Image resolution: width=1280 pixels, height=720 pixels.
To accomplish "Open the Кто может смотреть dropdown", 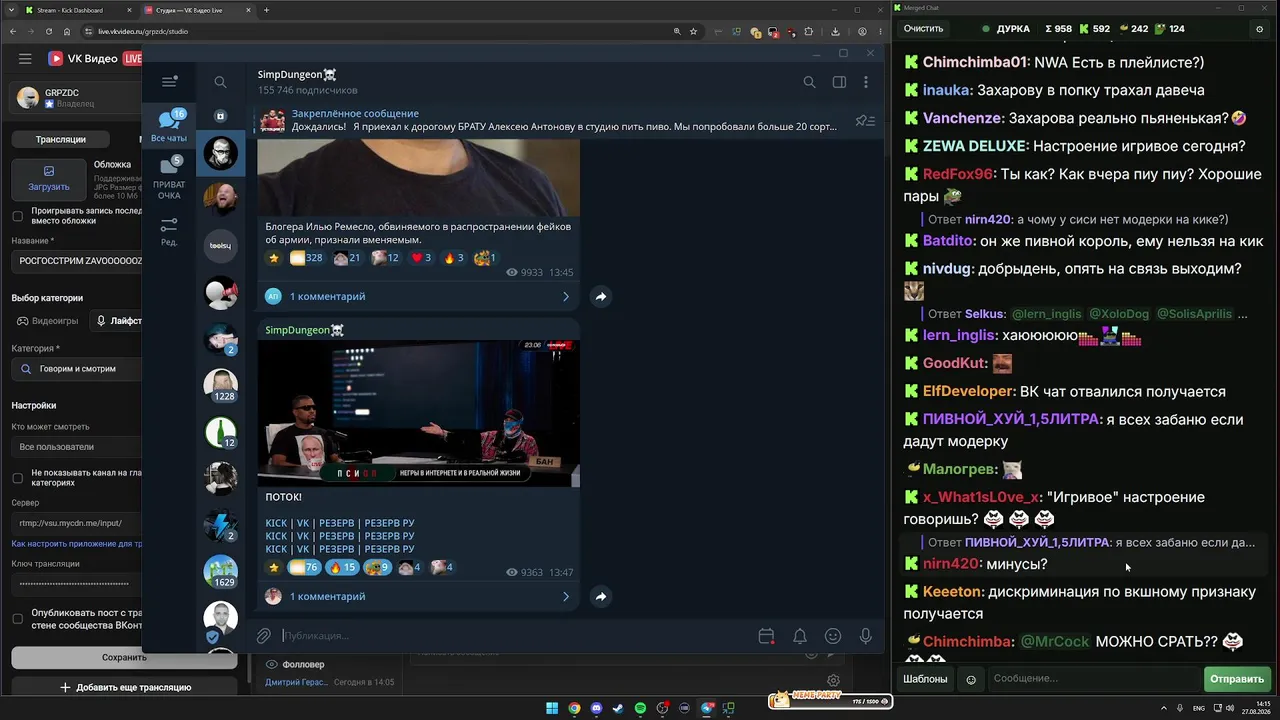I will tap(77, 447).
